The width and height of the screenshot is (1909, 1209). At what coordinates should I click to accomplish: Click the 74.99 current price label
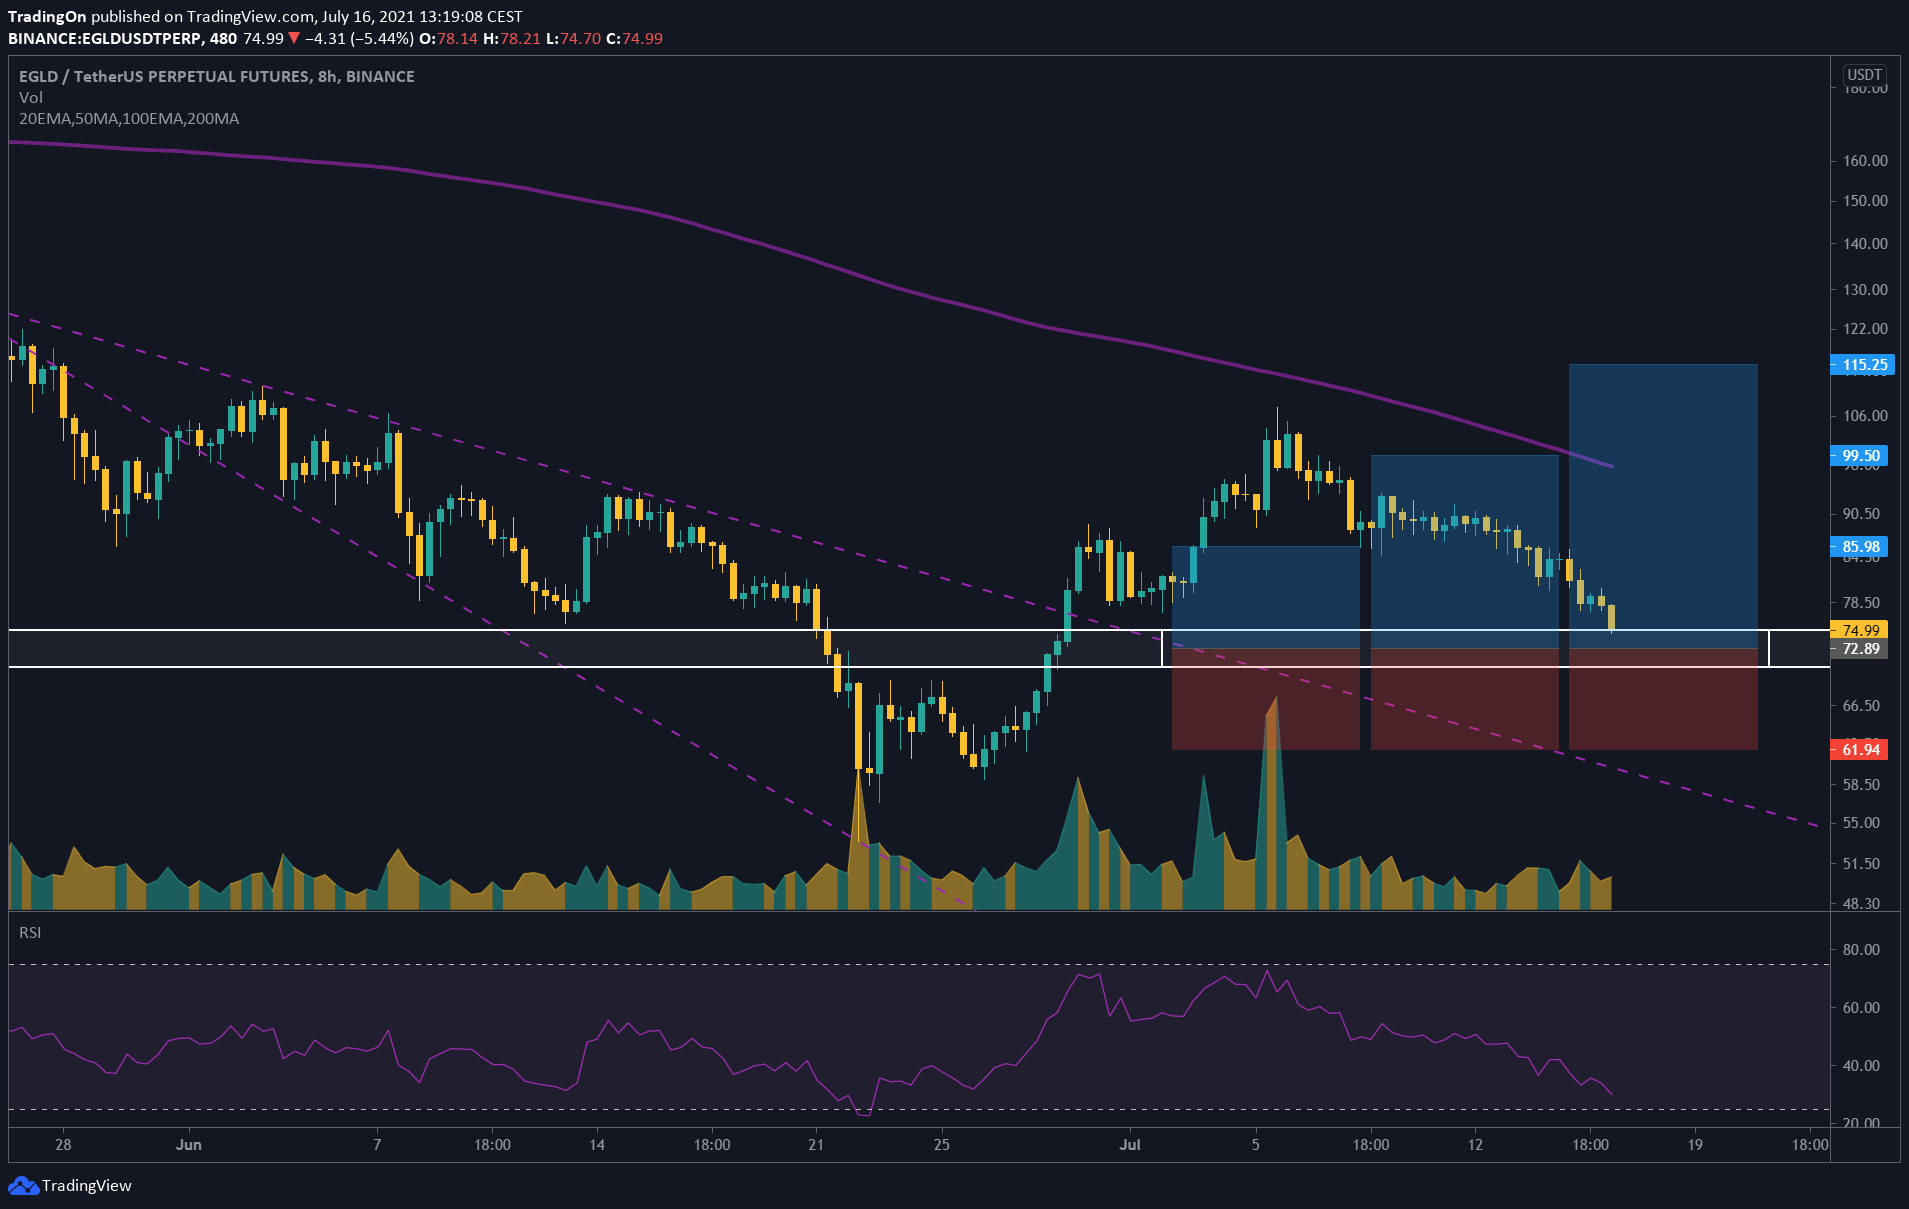pos(1859,630)
